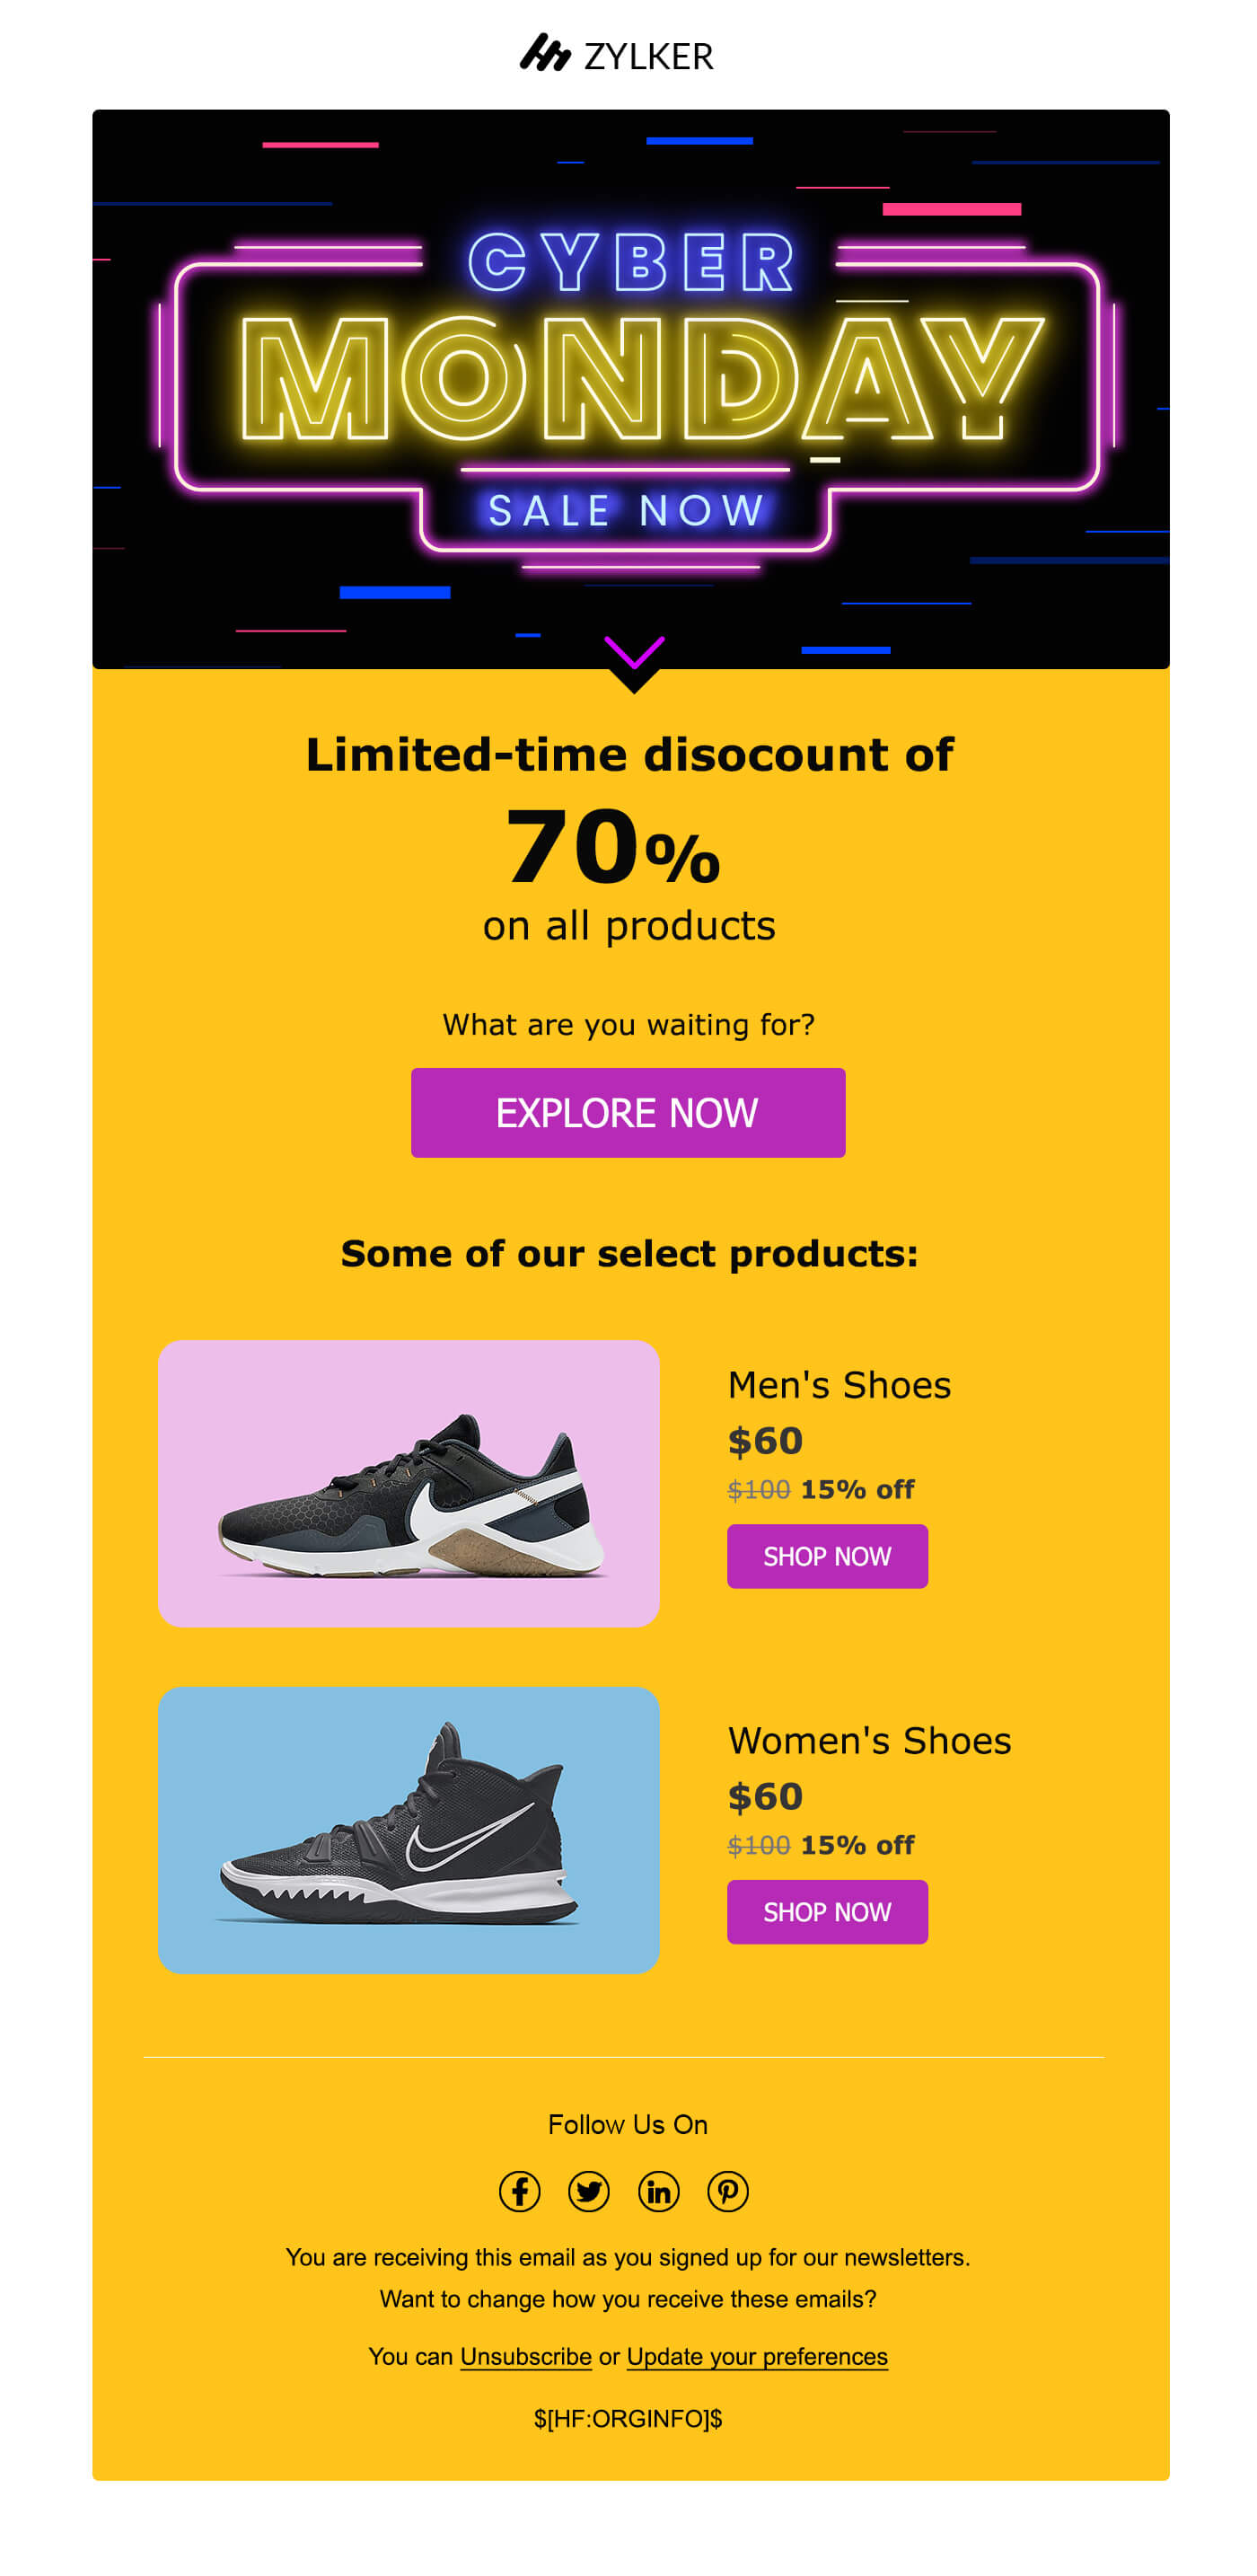This screenshot has width=1257, height=2576.
Task: Select the Men's Shoes product title
Action: (x=838, y=1385)
